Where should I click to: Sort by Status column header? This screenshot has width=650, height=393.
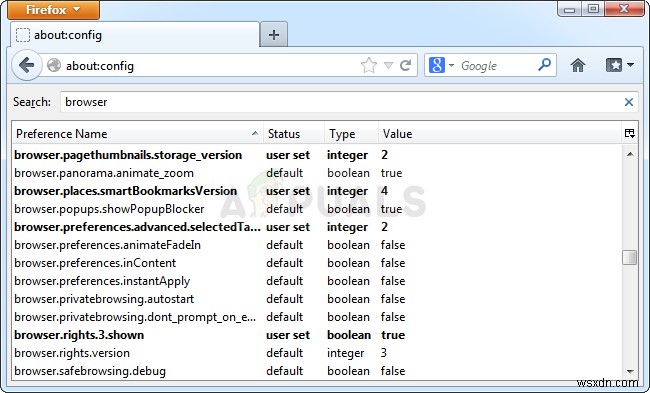point(293,134)
